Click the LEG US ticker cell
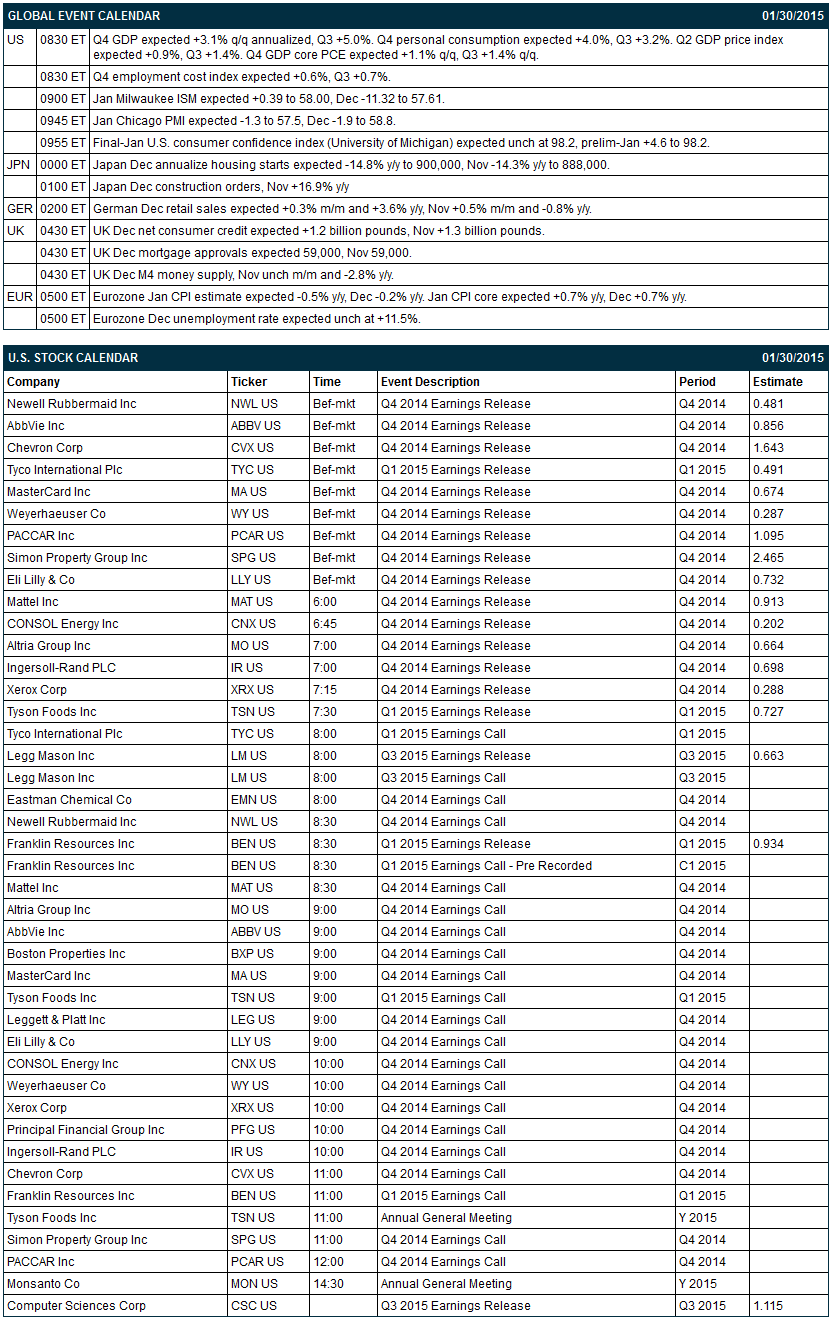 [x=268, y=1020]
